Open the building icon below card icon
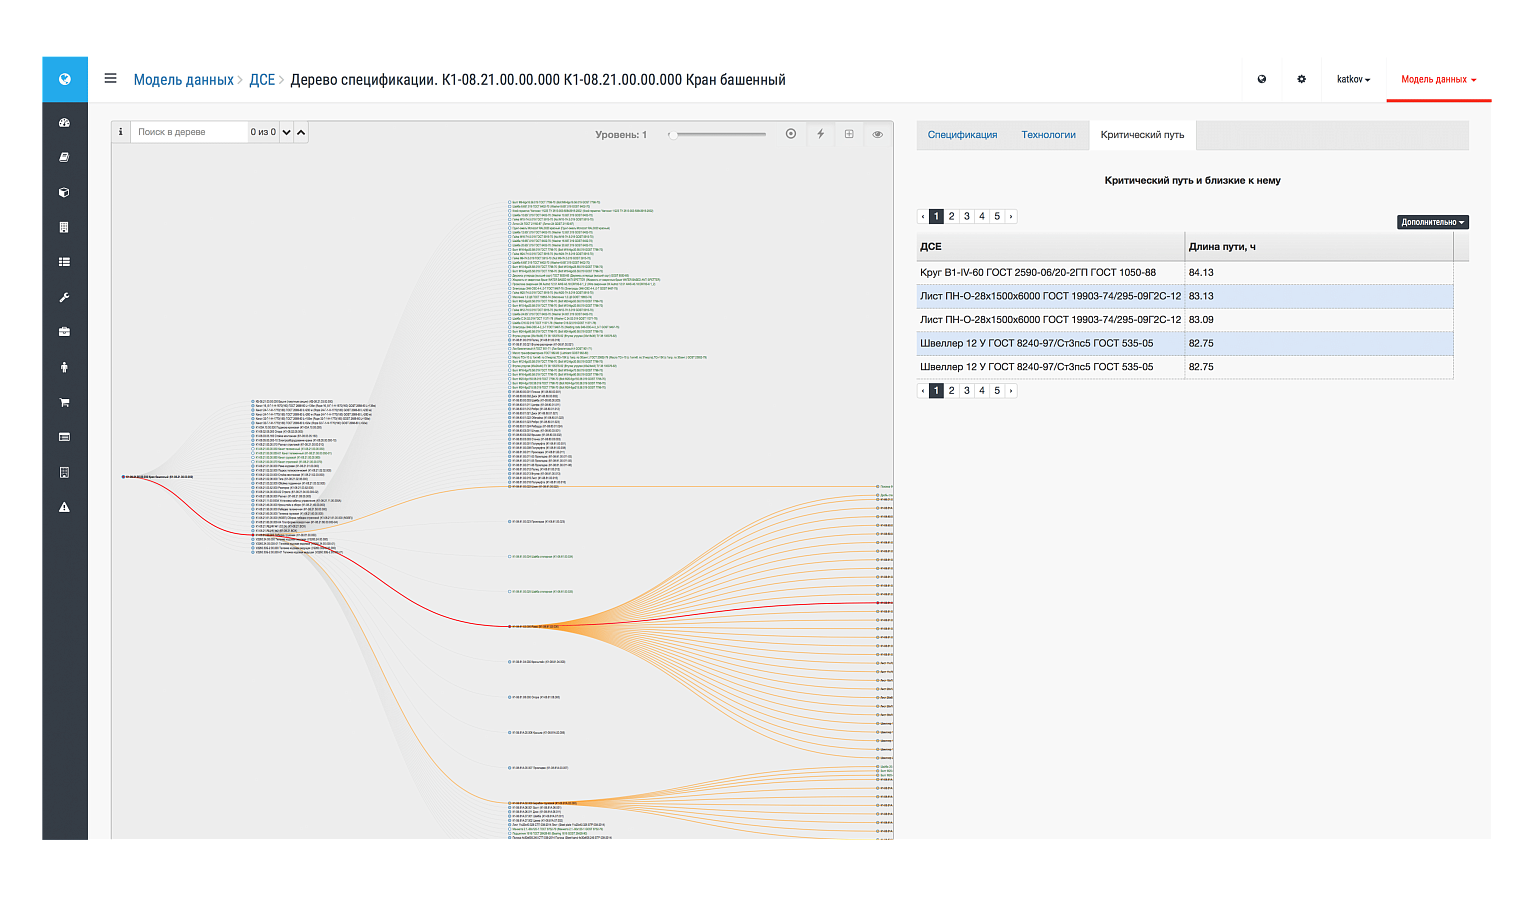The image size is (1534, 900). 64,472
